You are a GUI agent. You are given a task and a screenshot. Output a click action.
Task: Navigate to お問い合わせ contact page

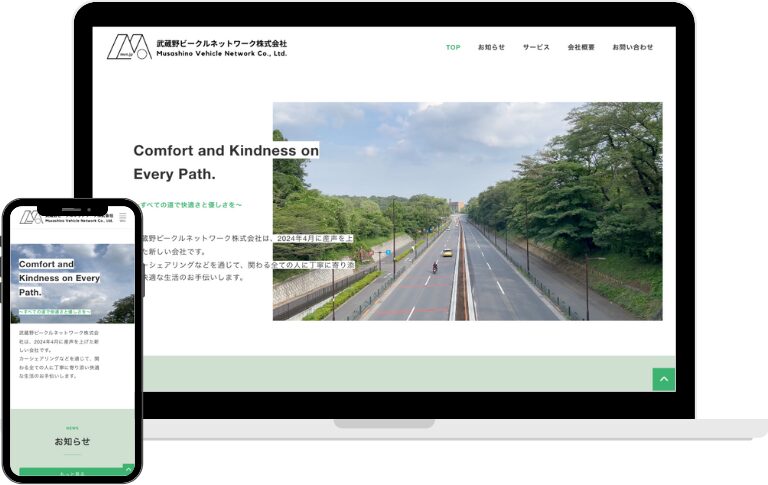pyautogui.click(x=632, y=47)
